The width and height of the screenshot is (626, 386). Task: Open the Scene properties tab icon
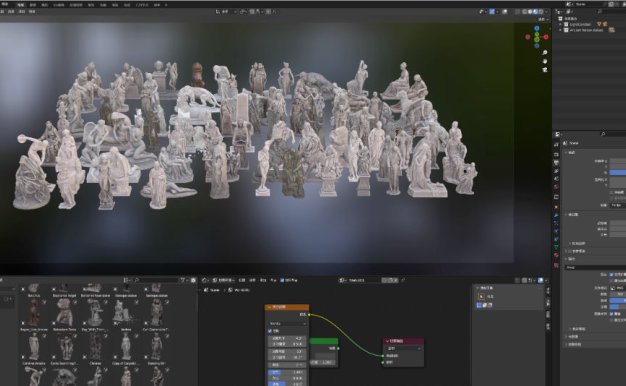[557, 178]
